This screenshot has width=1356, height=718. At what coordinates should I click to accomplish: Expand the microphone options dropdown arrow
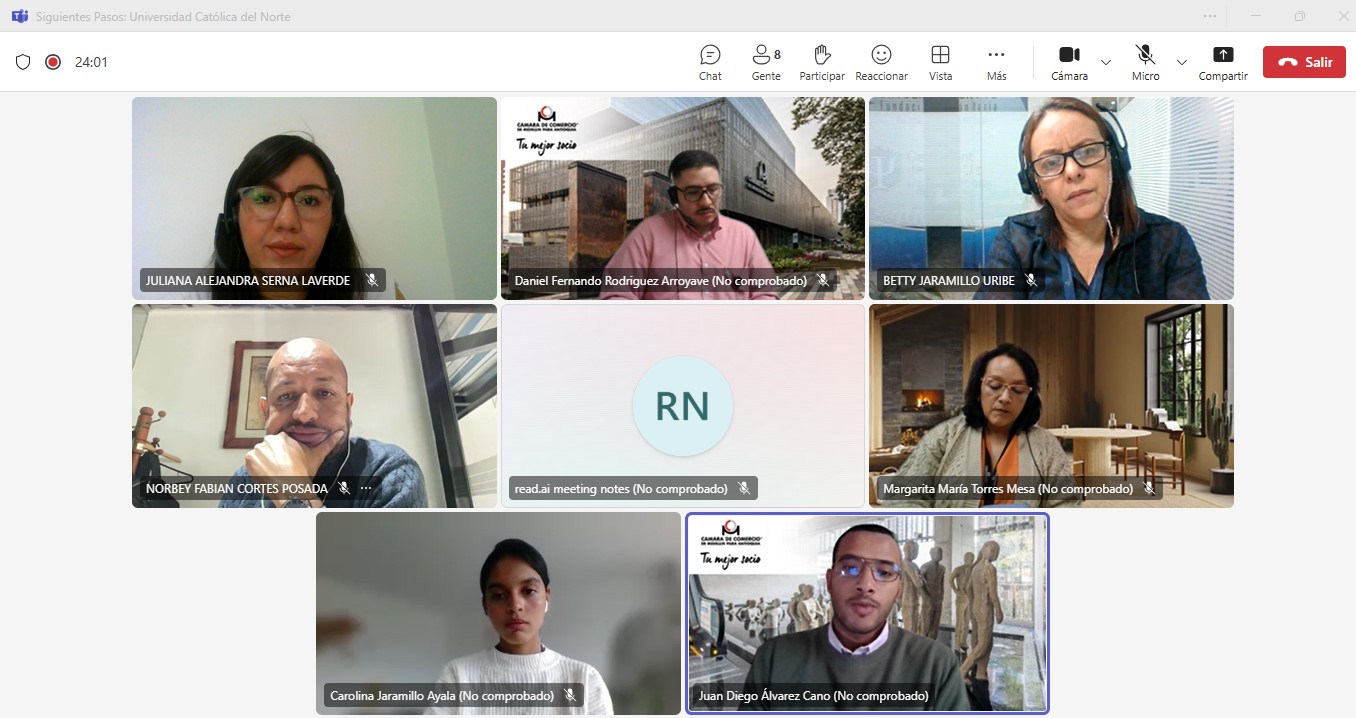tap(1182, 62)
